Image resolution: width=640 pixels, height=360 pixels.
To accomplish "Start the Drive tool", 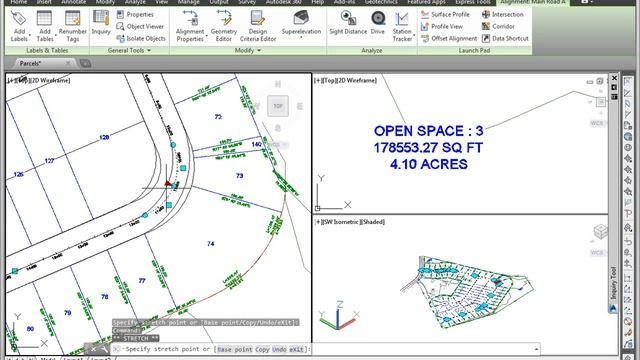I will pyautogui.click(x=378, y=22).
